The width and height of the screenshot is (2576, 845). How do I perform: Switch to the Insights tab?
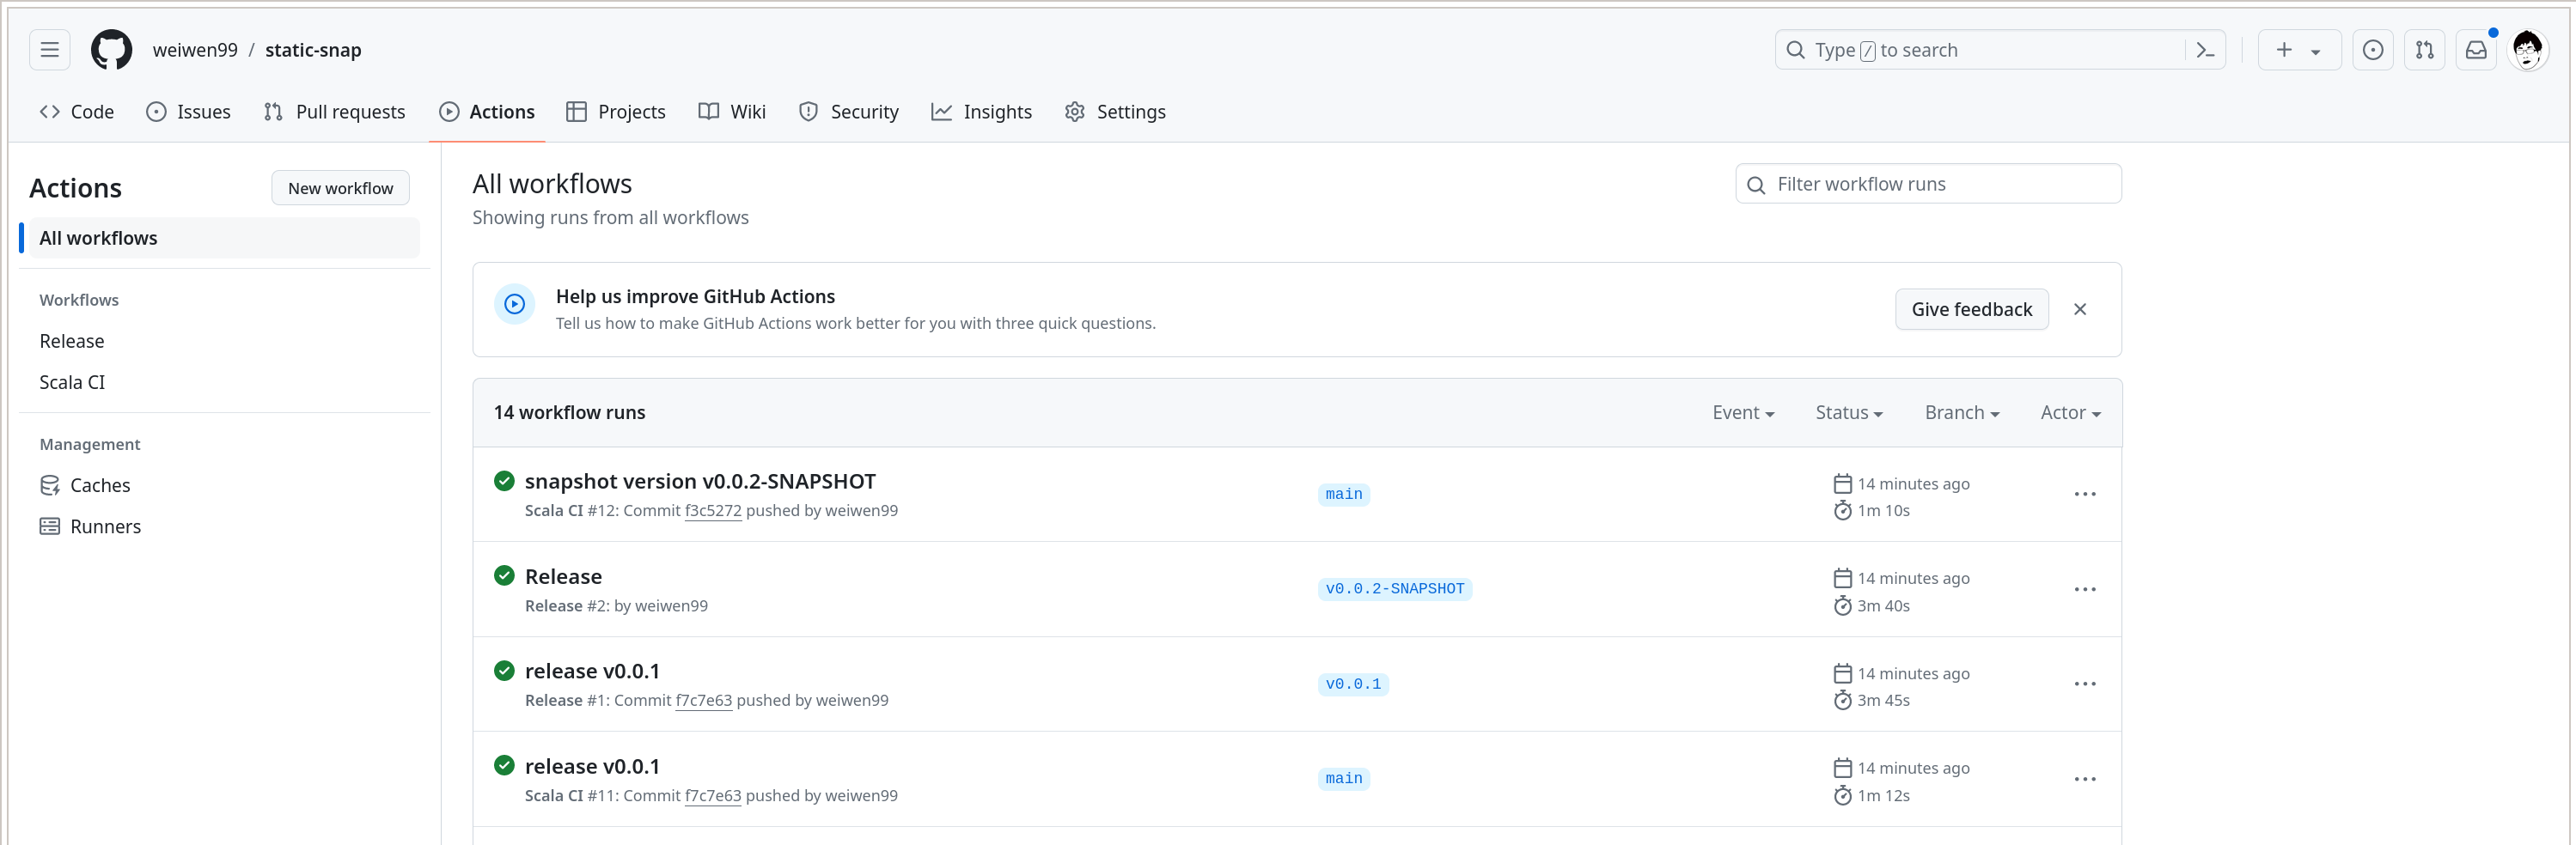(982, 112)
